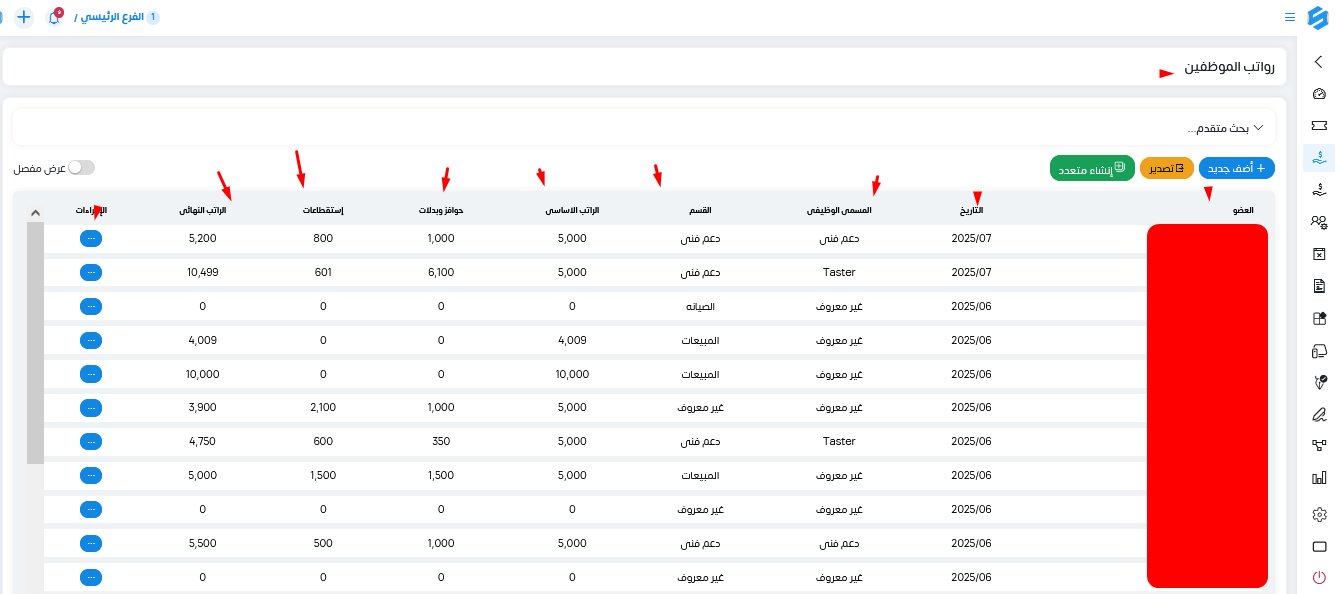The width and height of the screenshot is (1339, 594).
Task: Open the signature pen sidebar icon
Action: [x=1318, y=414]
